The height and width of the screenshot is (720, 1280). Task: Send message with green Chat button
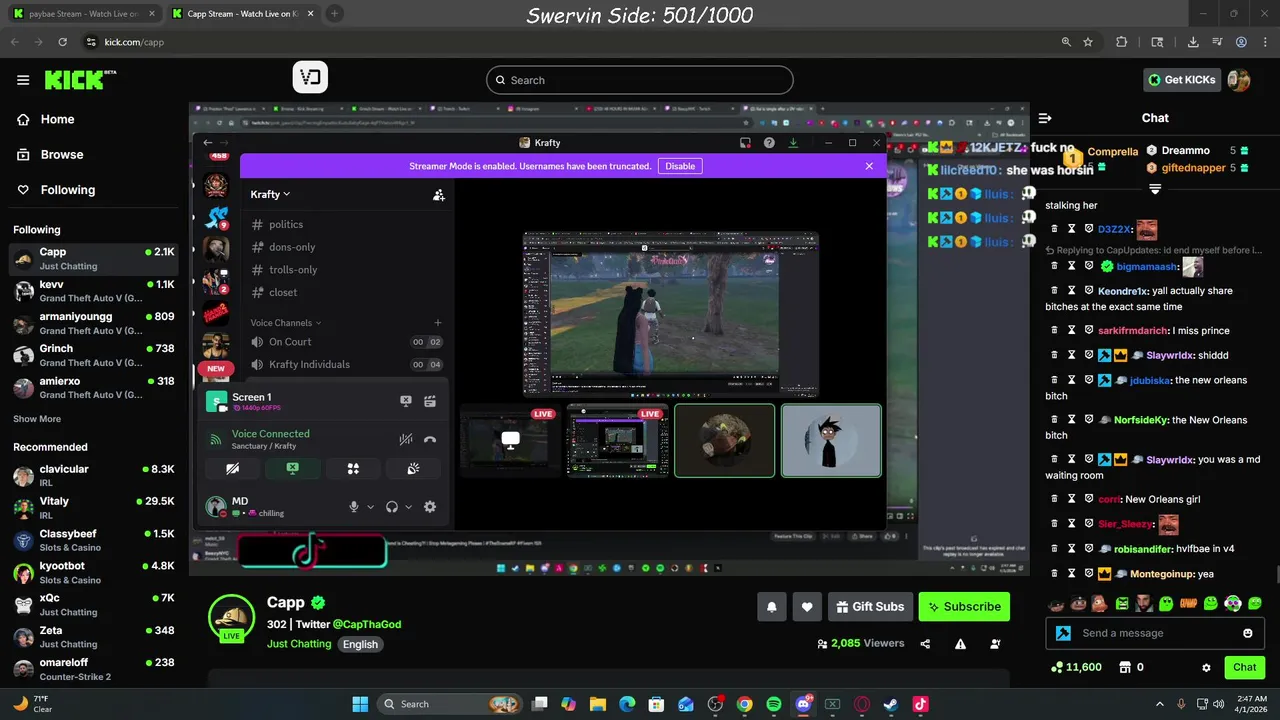[x=1244, y=667]
